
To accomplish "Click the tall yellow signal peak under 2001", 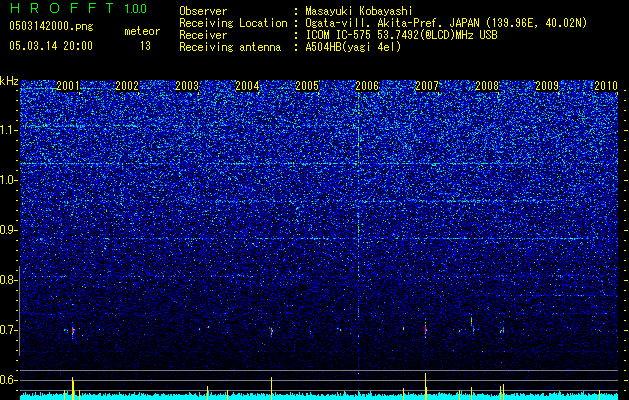I will [73, 388].
